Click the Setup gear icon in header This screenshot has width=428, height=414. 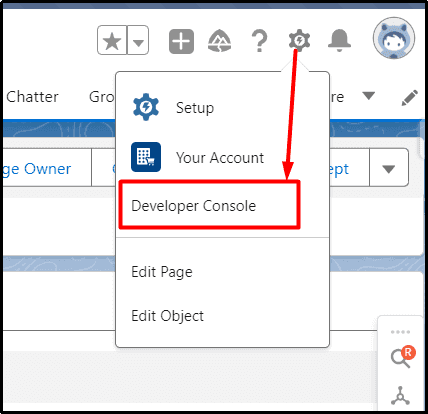pyautogui.click(x=299, y=40)
